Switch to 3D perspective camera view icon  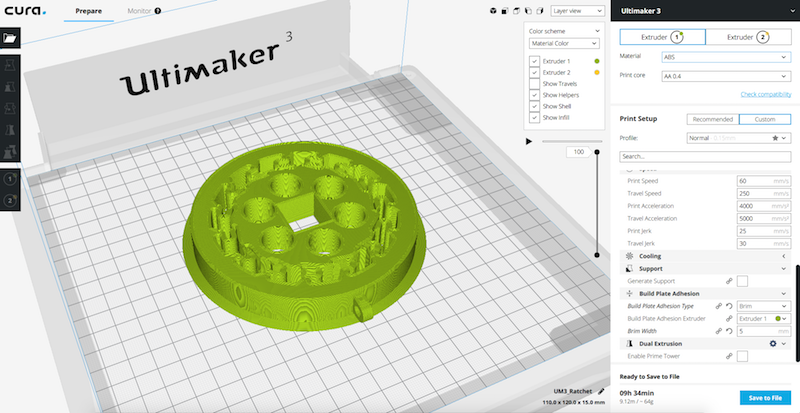(x=493, y=11)
